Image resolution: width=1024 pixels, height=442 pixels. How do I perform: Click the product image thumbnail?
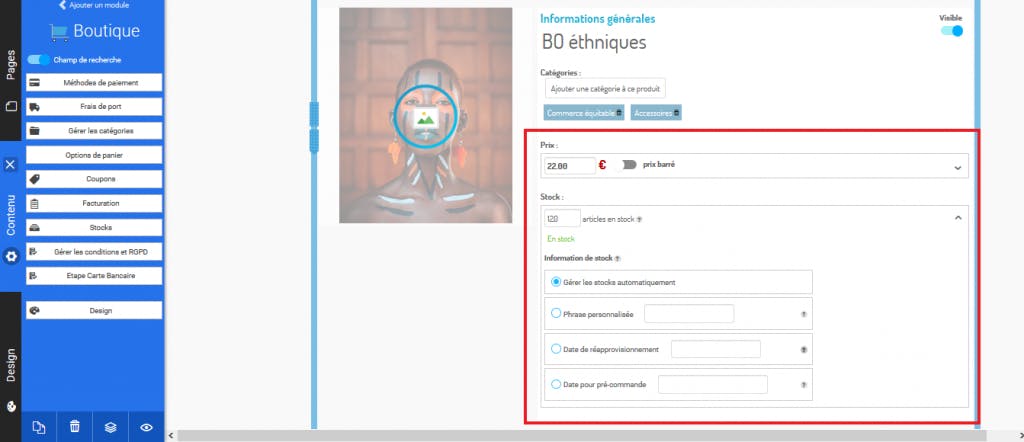coord(425,116)
